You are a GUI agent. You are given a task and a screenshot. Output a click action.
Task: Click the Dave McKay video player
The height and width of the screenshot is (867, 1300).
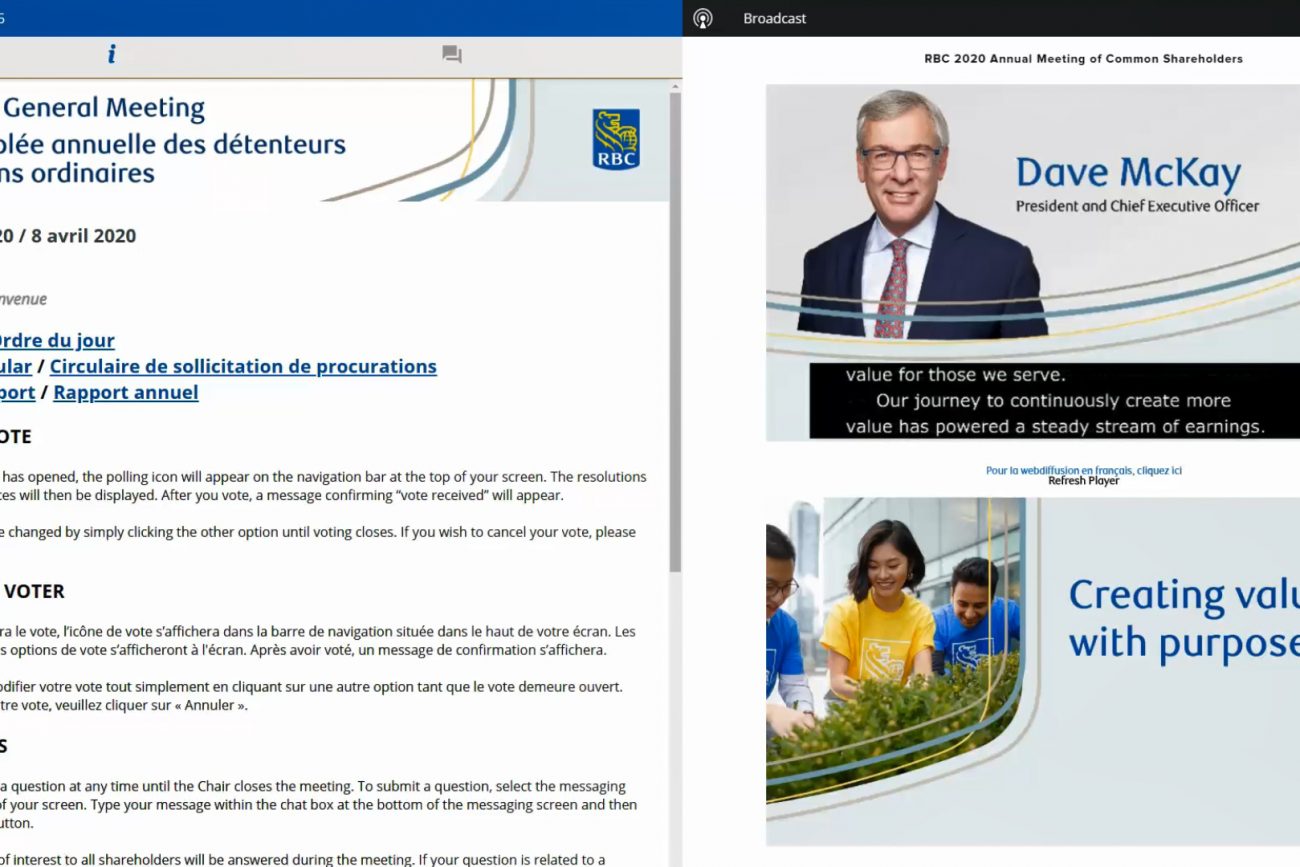tap(1033, 262)
